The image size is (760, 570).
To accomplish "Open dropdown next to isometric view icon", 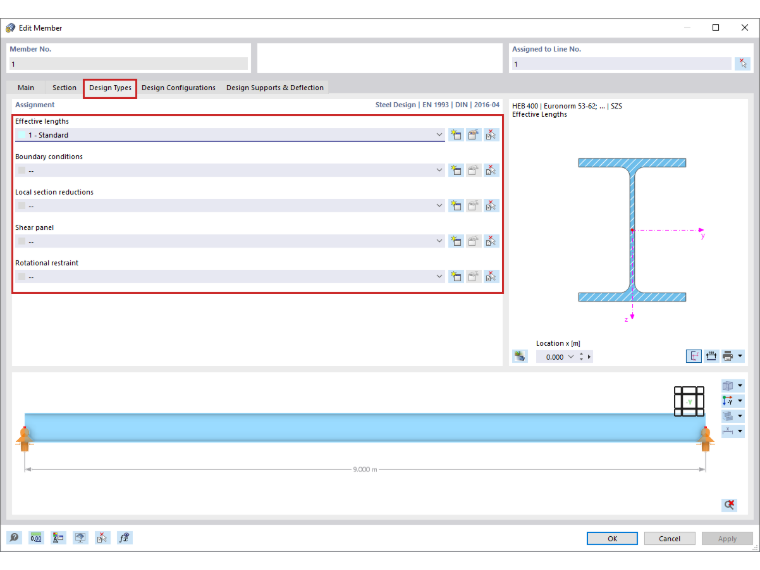I will click(740, 386).
